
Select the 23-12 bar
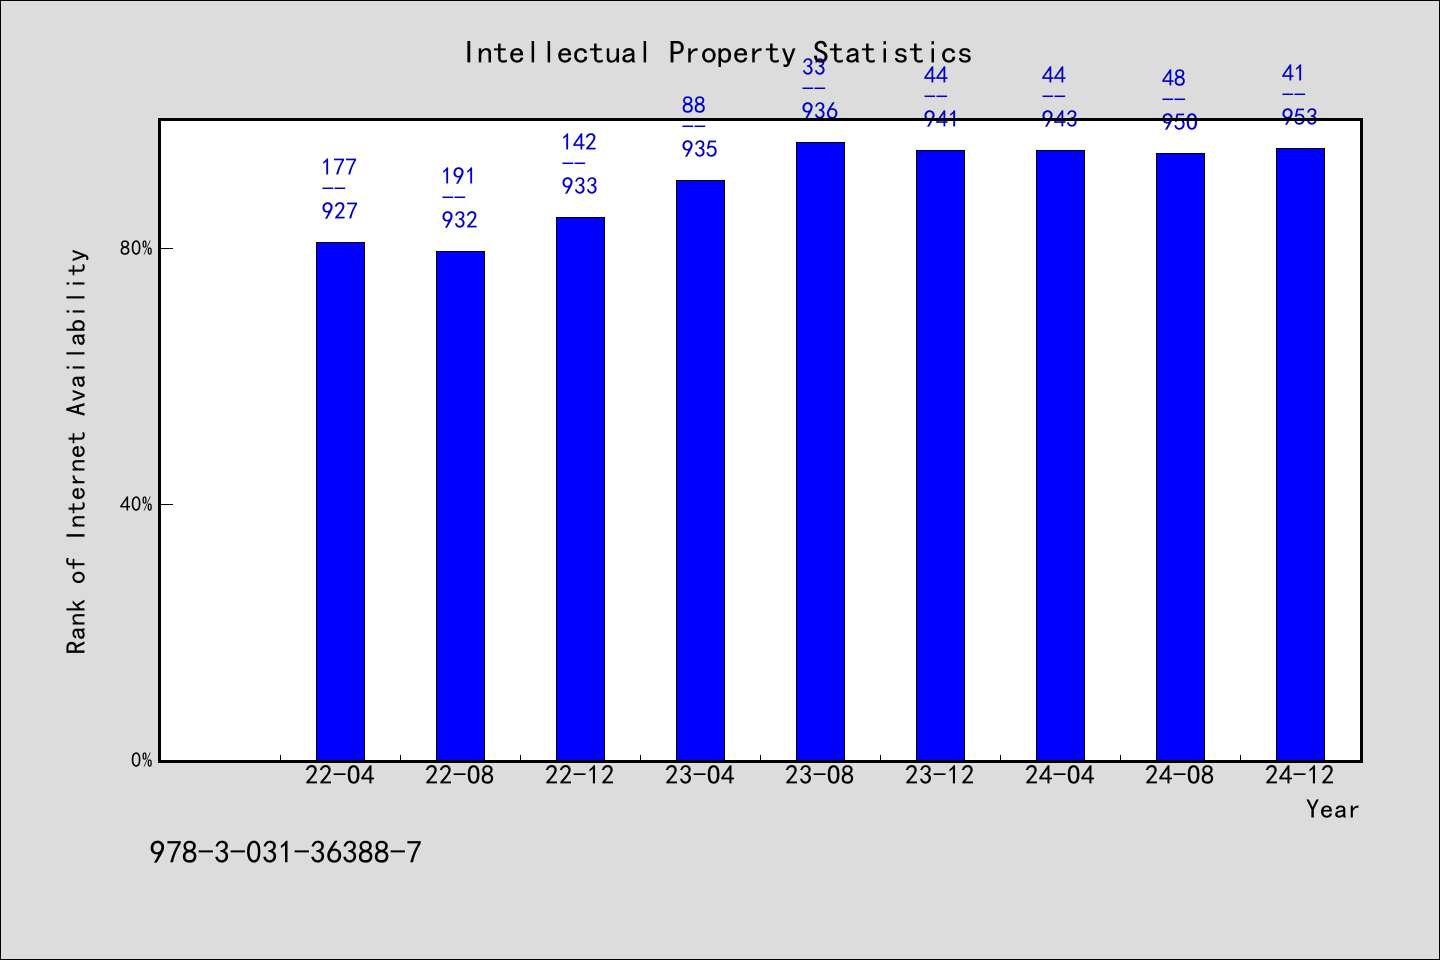[940, 455]
